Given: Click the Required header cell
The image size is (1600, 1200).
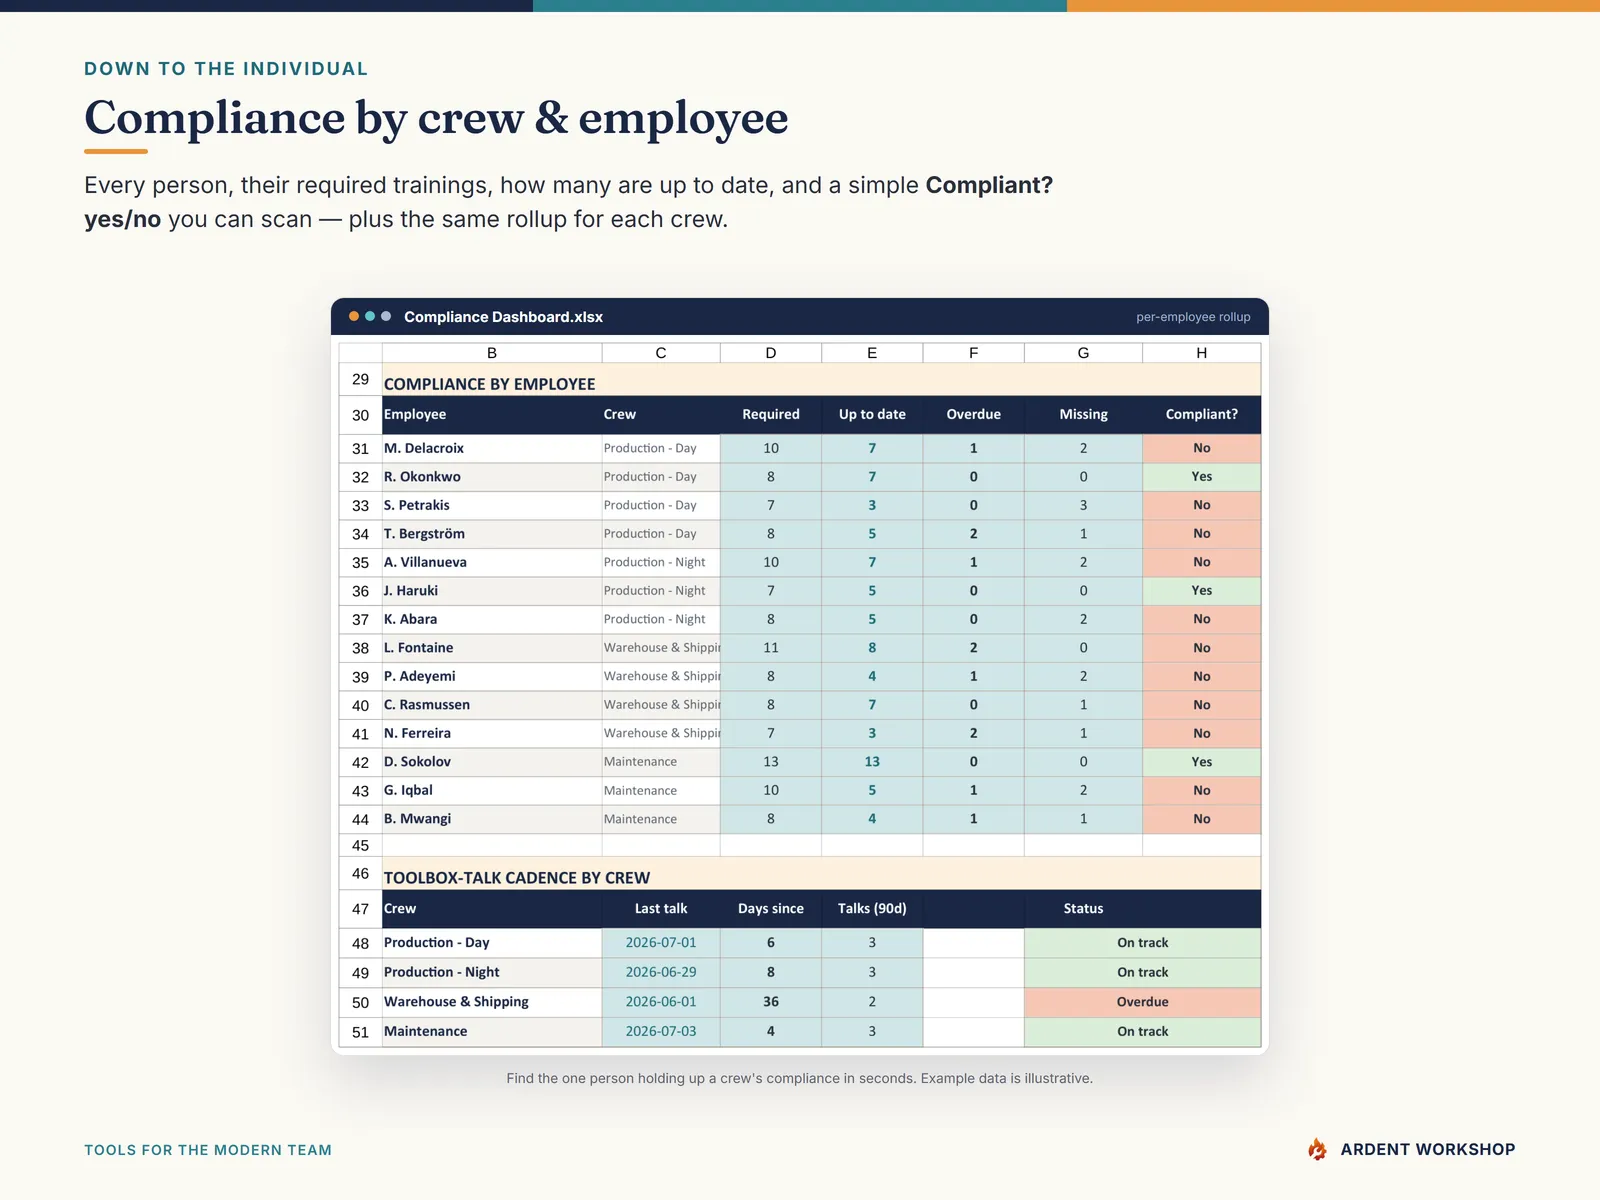Looking at the screenshot, I should [x=771, y=414].
